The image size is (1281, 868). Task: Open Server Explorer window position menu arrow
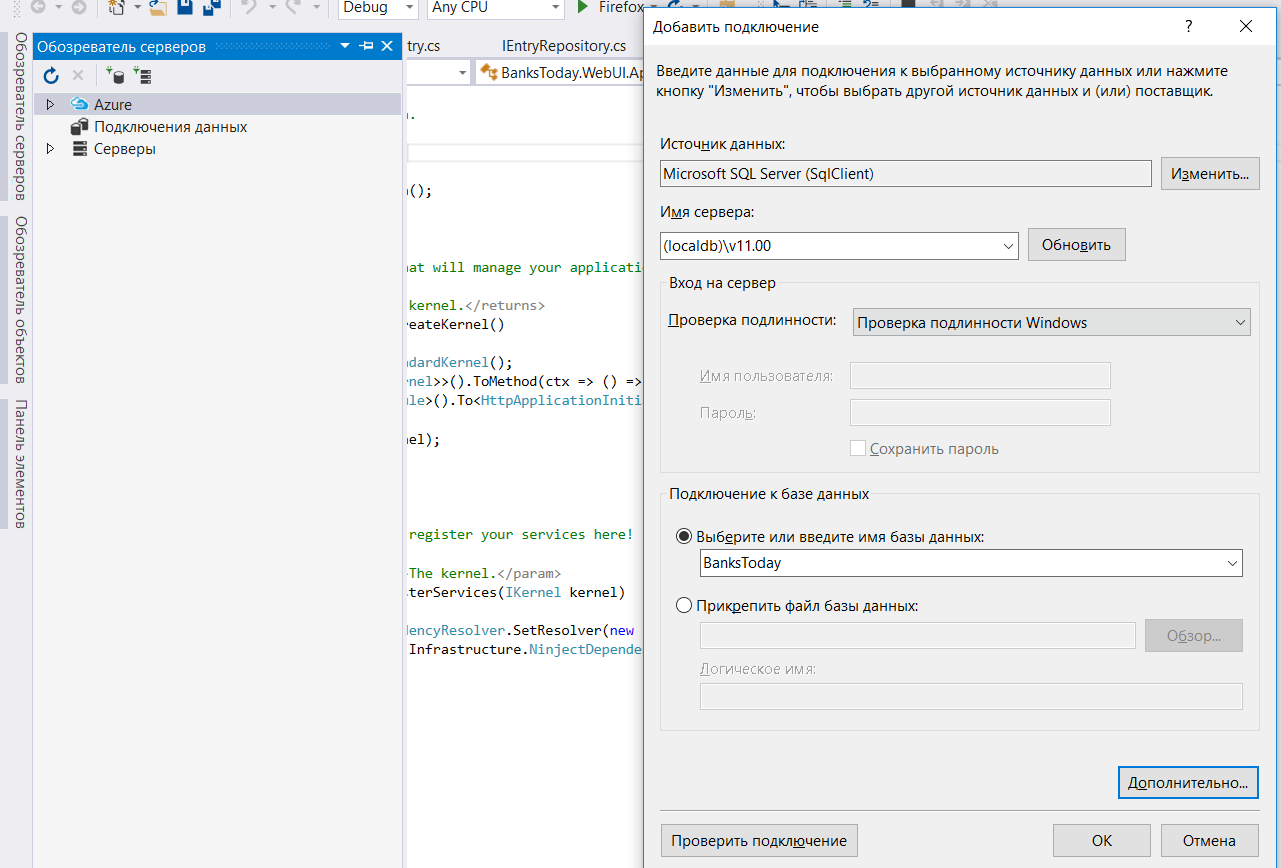point(345,46)
